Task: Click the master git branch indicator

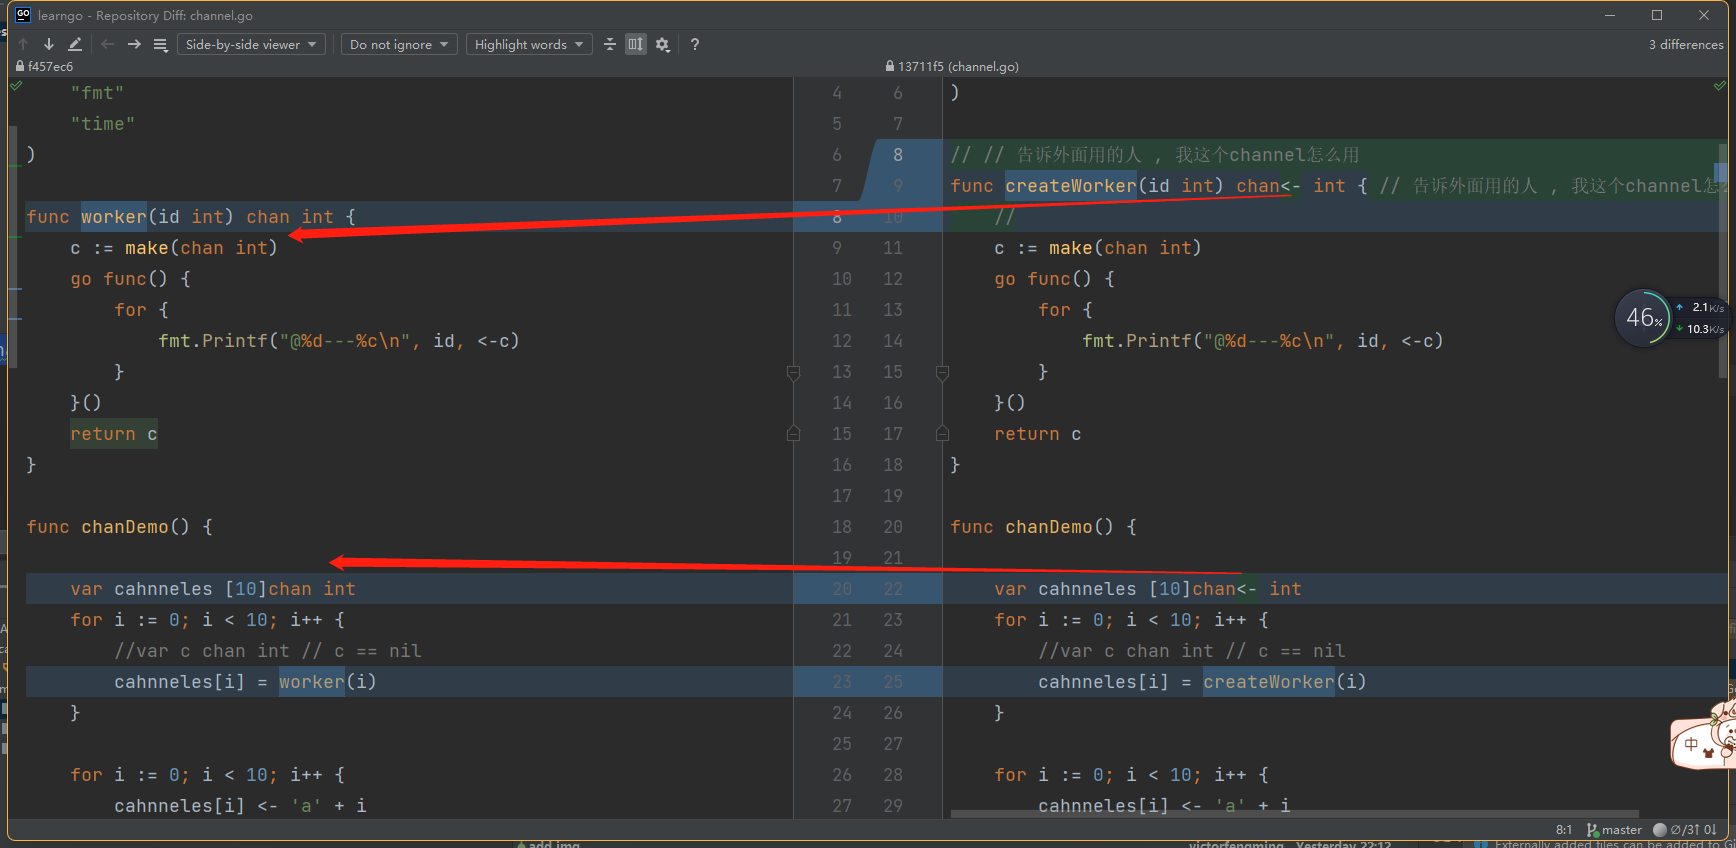Action: click(1614, 830)
